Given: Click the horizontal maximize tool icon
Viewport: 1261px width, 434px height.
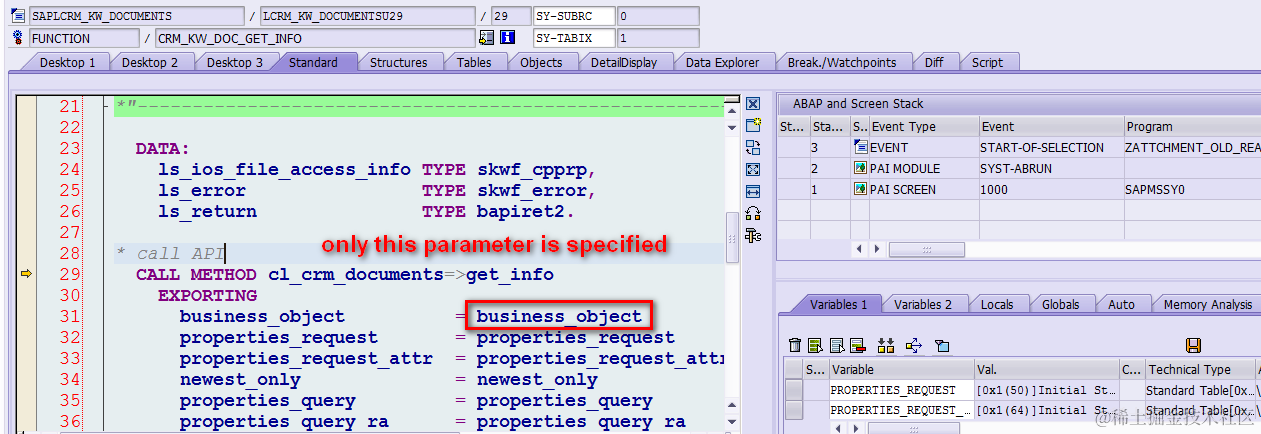Looking at the screenshot, I should (x=754, y=191).
